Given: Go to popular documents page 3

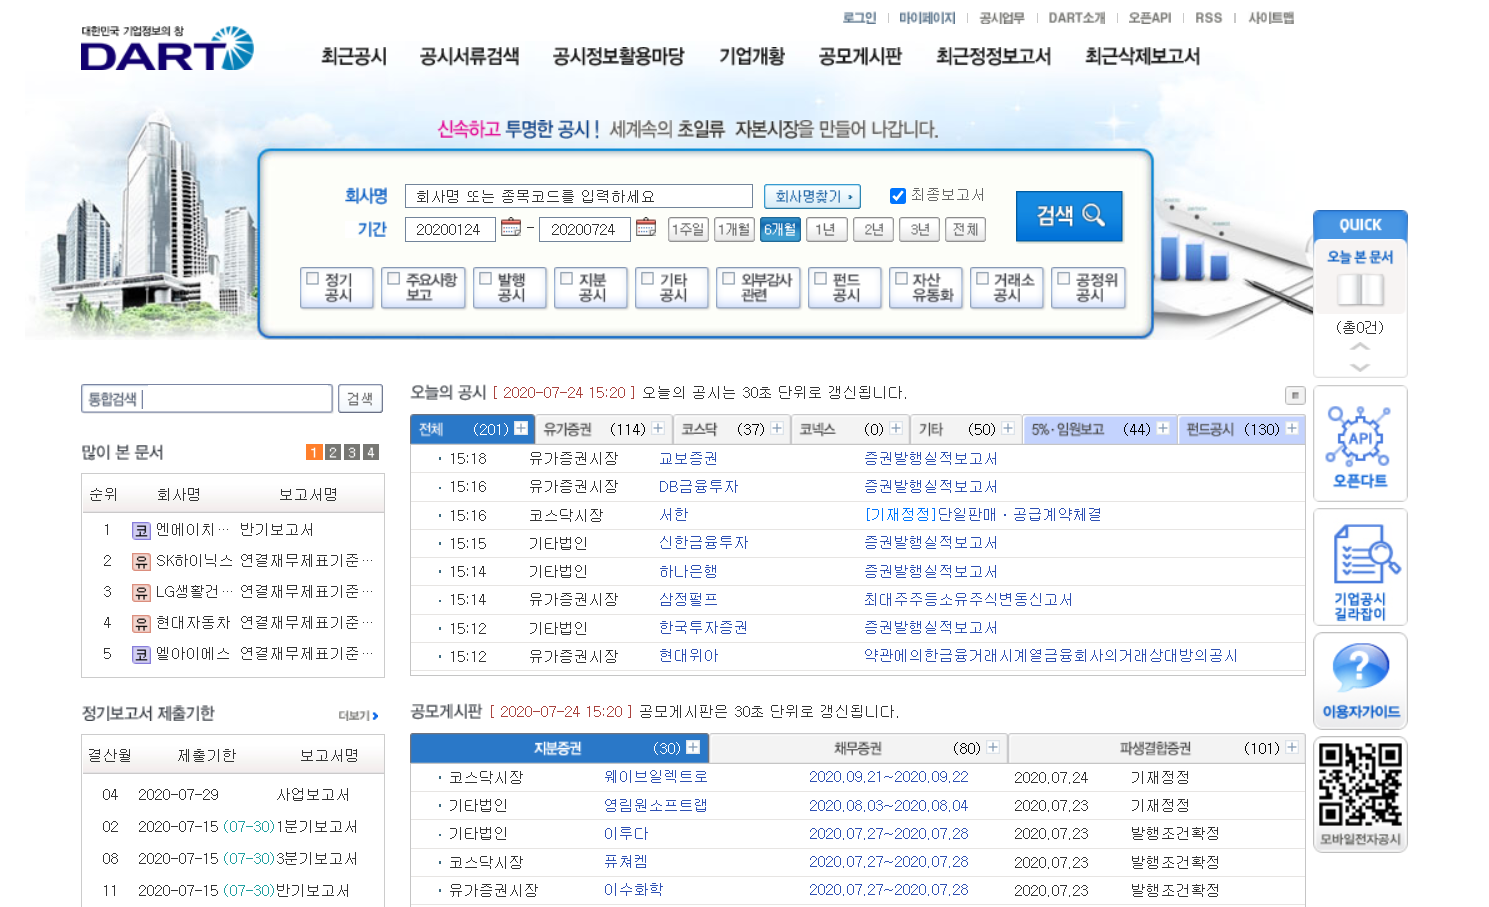Looking at the screenshot, I should click(x=352, y=452).
